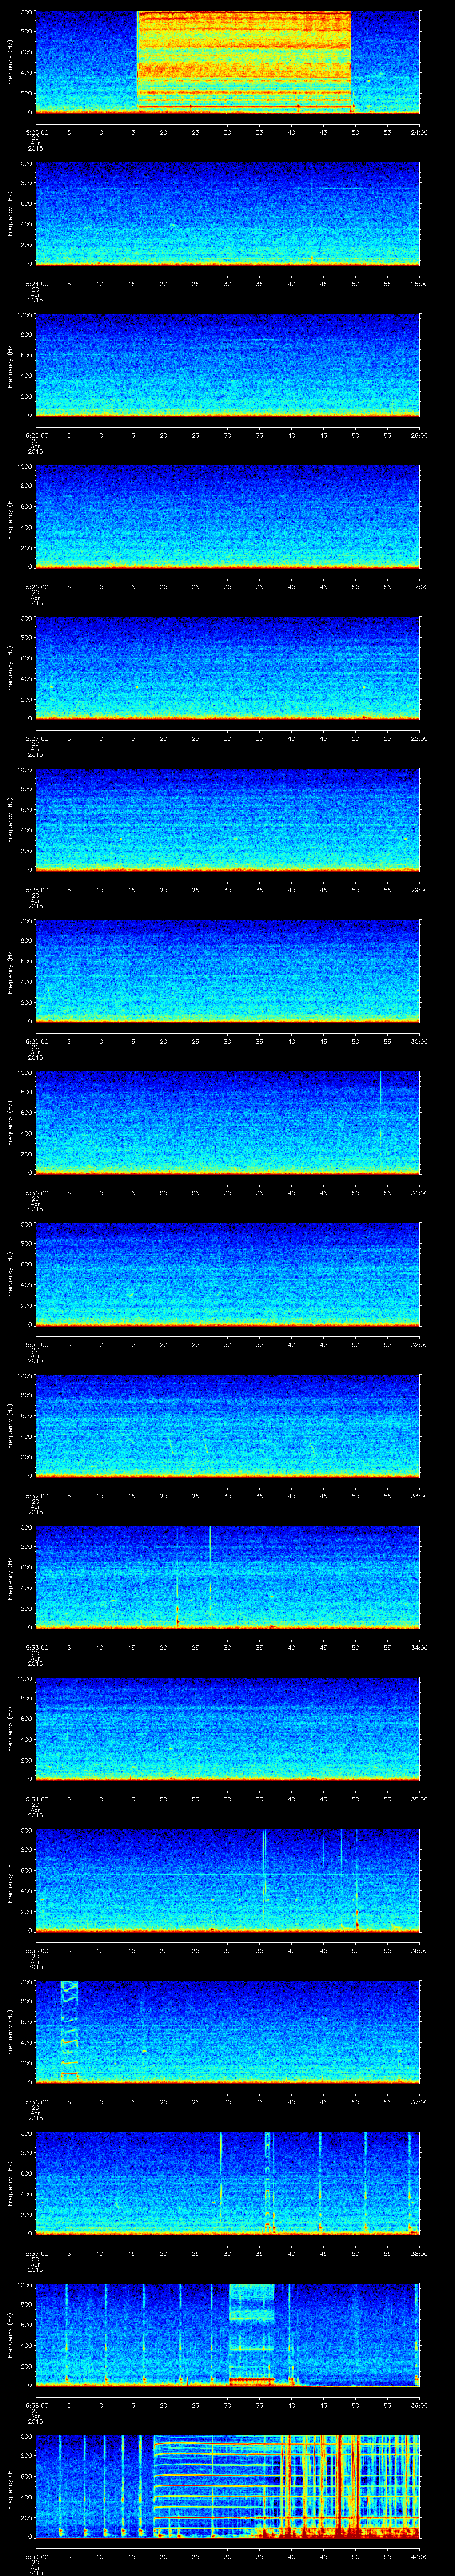This screenshot has height=2576, width=455.
Task: Click the 5:35:00 start time label
Action: tap(36, 1950)
